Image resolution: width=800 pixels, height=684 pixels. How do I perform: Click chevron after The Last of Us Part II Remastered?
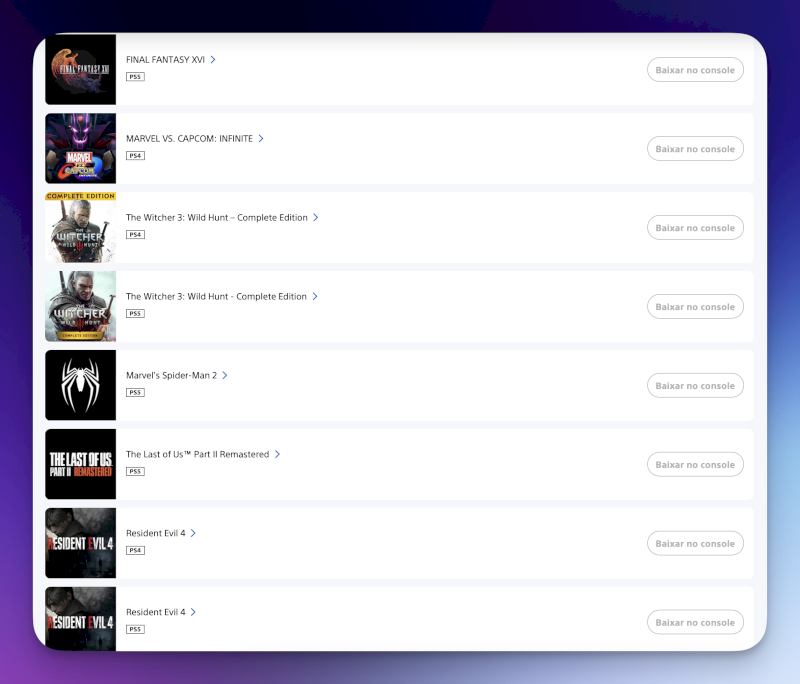click(277, 454)
